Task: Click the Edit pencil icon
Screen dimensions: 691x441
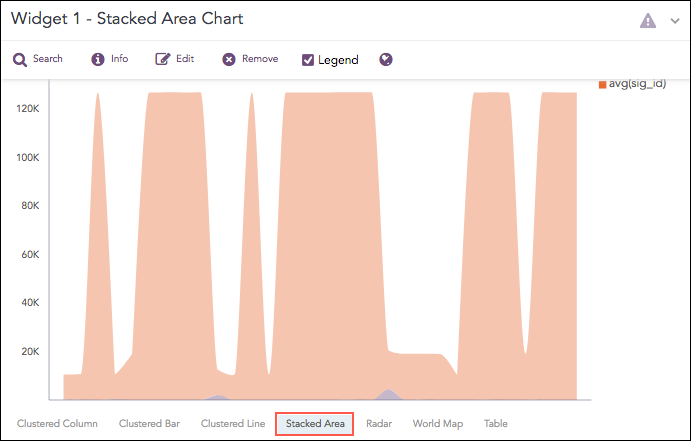Action: click(x=163, y=60)
